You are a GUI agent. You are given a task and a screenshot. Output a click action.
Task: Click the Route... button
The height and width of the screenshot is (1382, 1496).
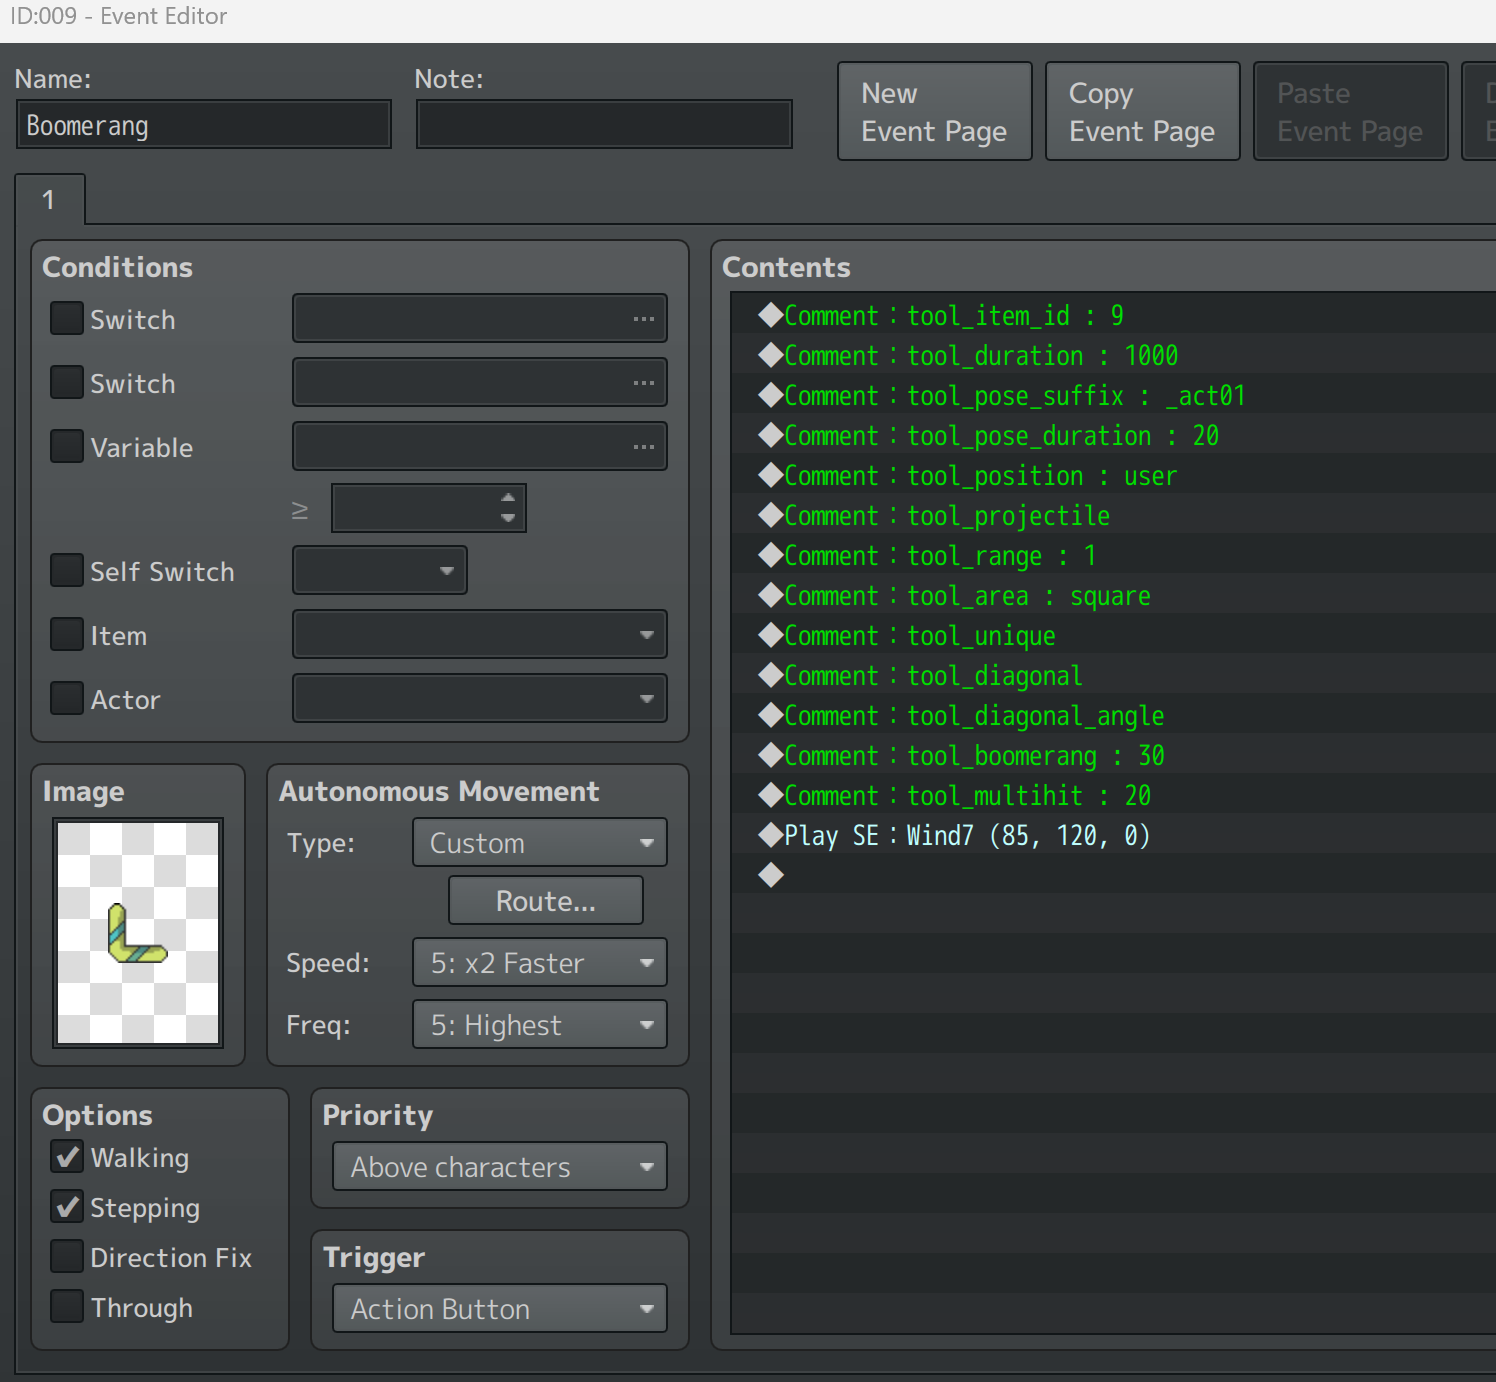click(x=546, y=901)
